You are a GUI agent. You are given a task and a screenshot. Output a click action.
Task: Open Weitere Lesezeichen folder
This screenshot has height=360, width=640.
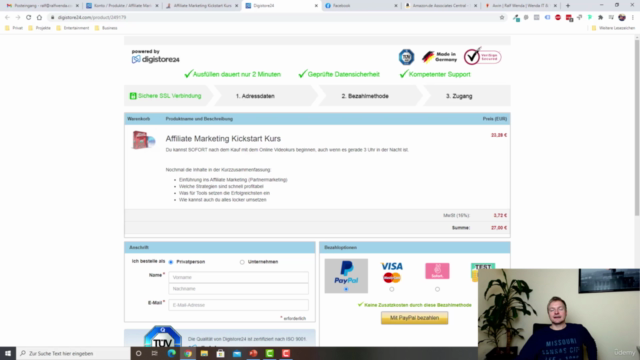point(613,28)
